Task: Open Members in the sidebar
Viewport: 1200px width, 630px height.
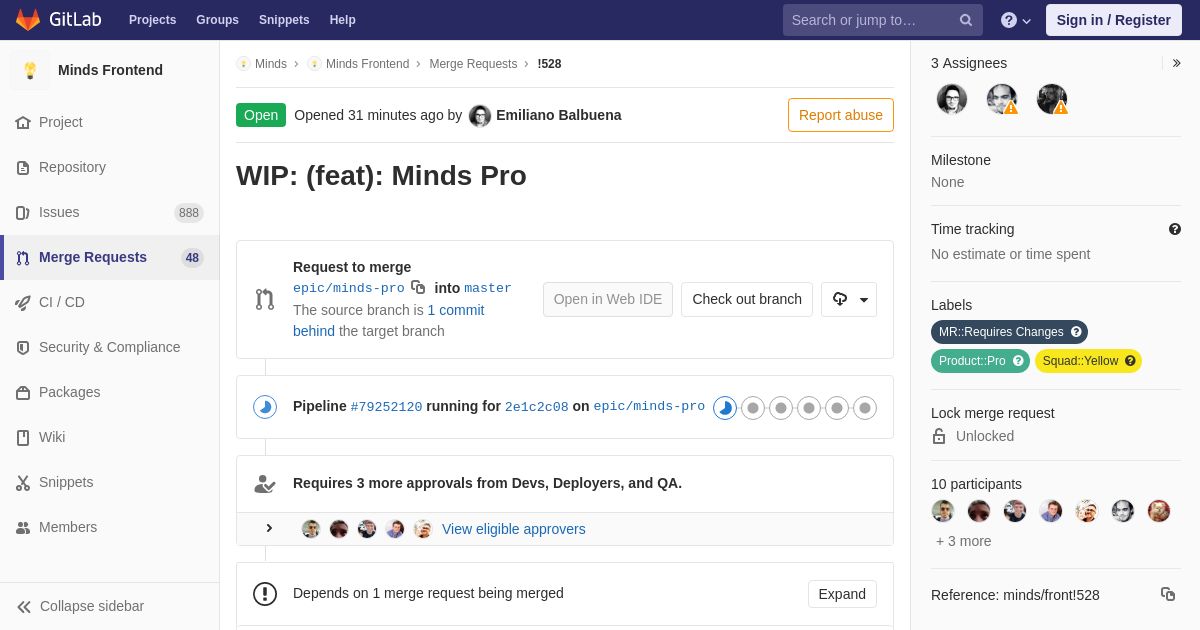Action: 110,527
